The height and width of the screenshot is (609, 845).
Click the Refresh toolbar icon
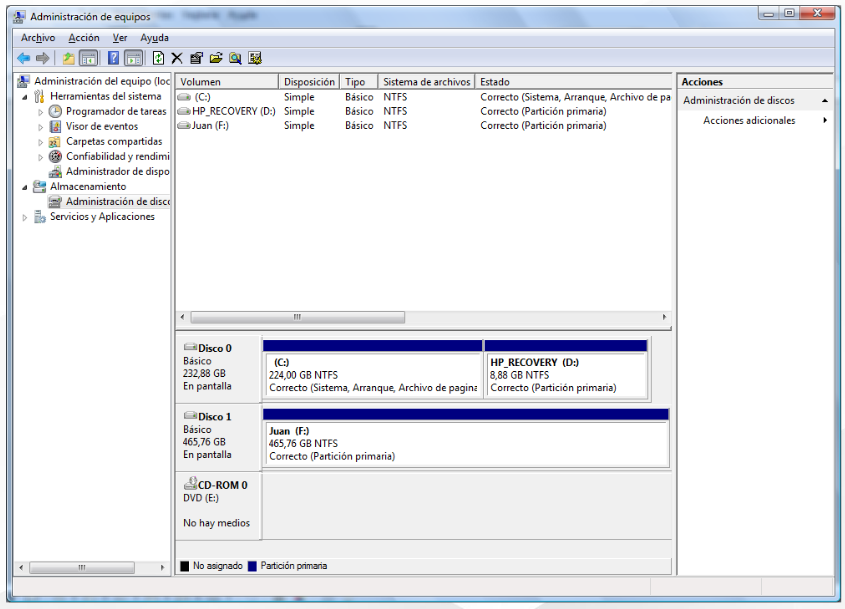click(x=158, y=58)
